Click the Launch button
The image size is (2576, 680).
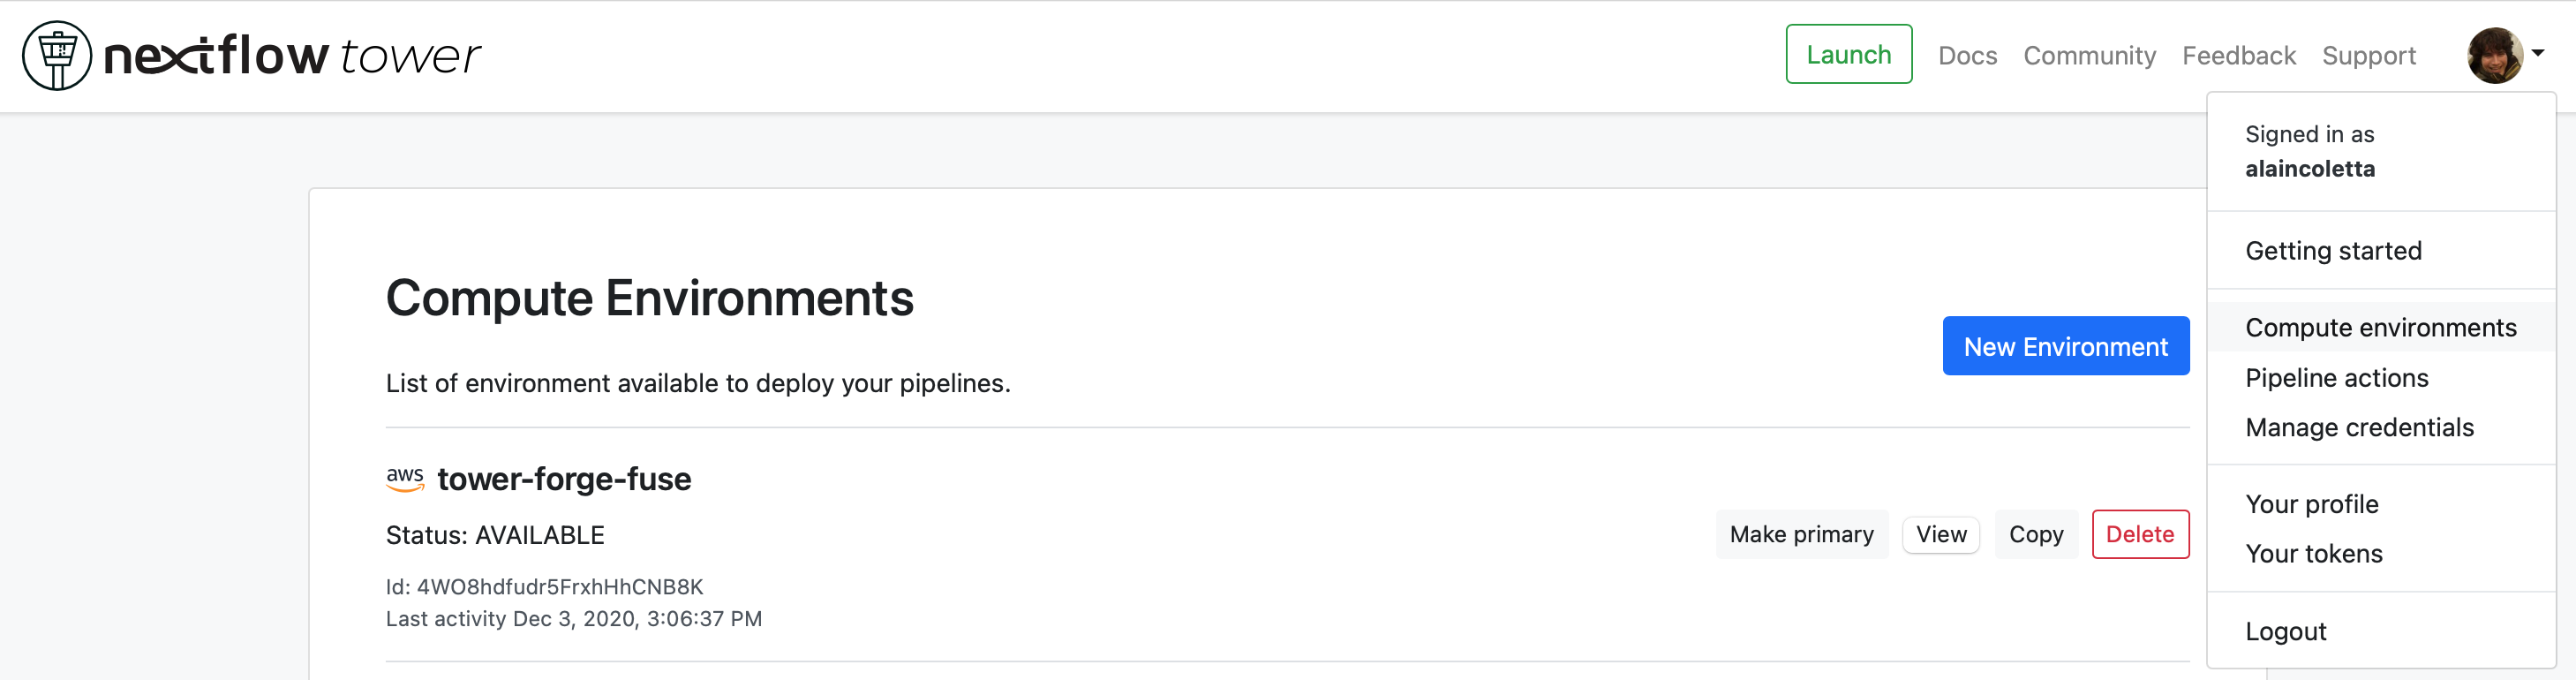click(1849, 54)
